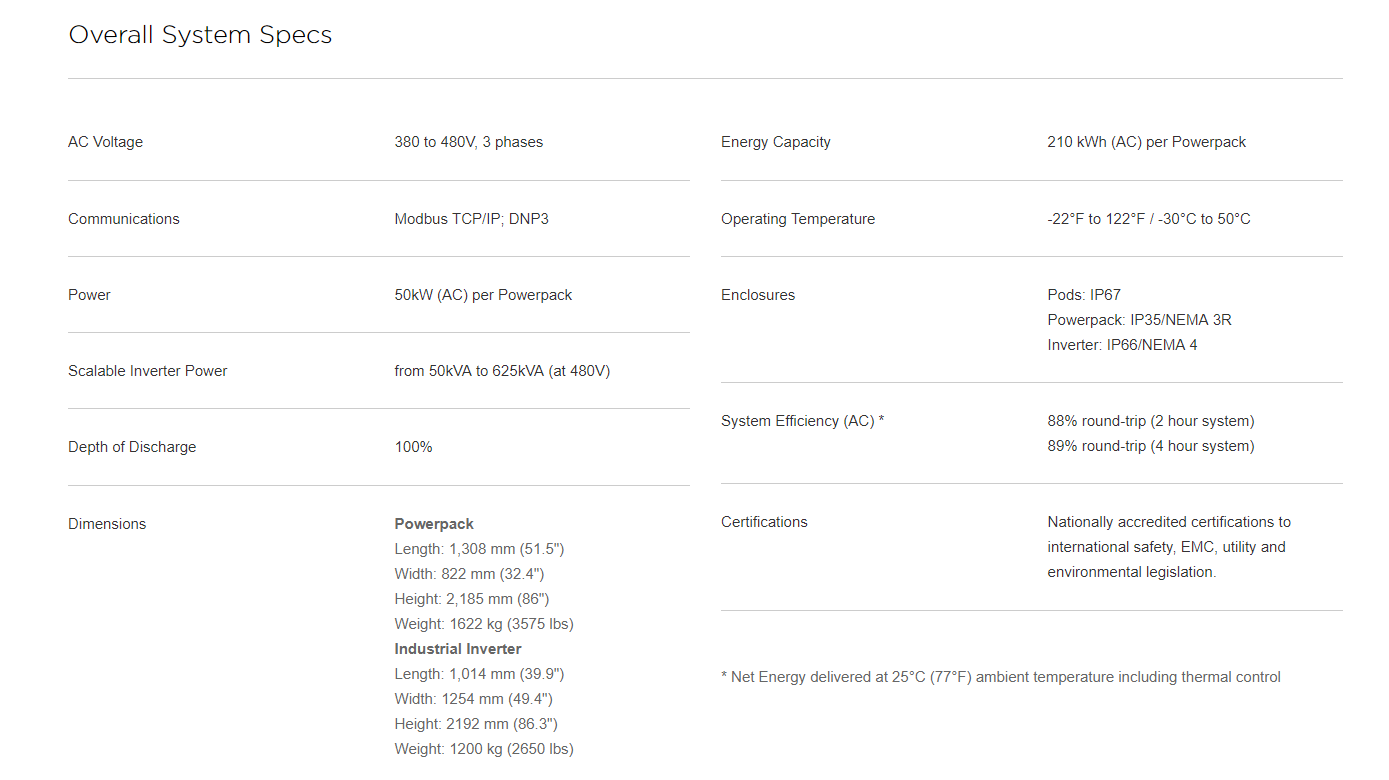This screenshot has width=1389, height=780.
Task: Click the Net Energy footnote text
Action: coord(1000,677)
